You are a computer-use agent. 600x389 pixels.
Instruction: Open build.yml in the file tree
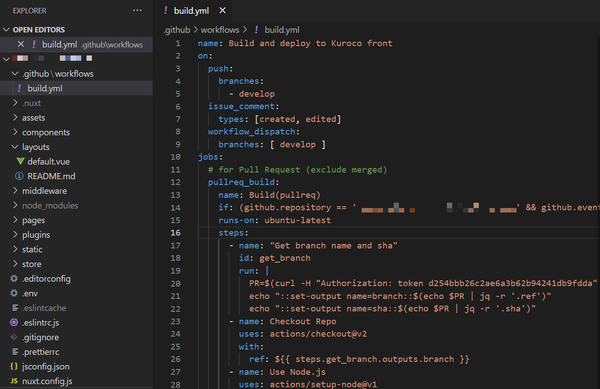point(45,88)
